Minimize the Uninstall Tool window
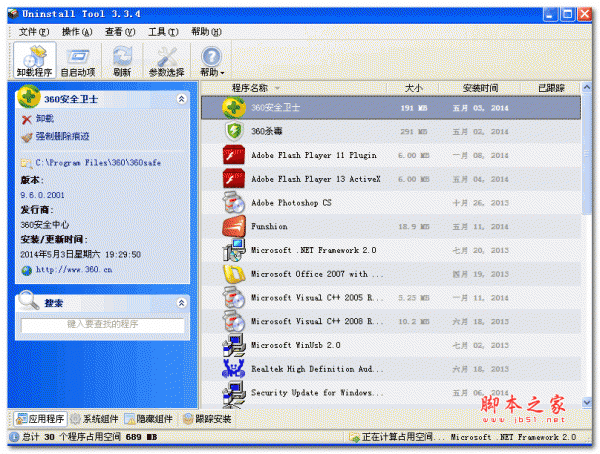This screenshot has width=600, height=454. pyautogui.click(x=551, y=15)
